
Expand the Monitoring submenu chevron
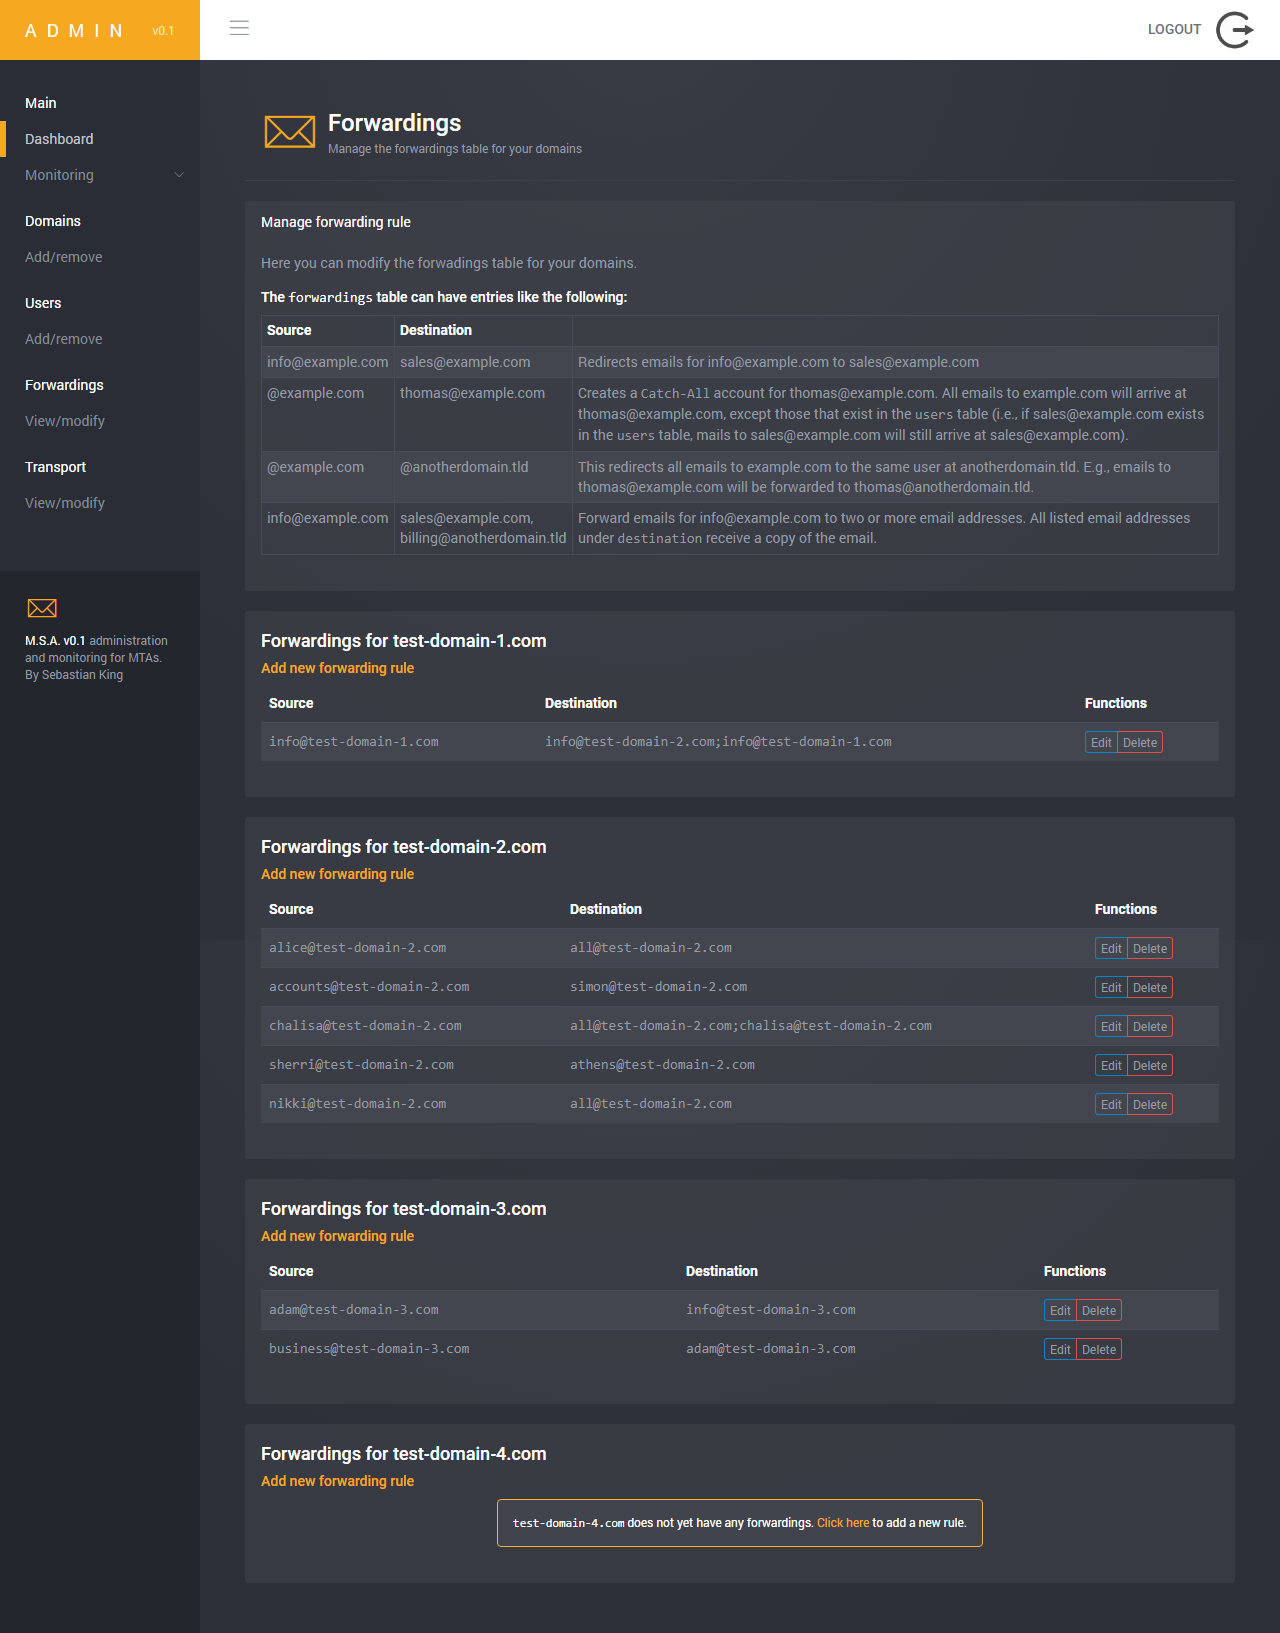click(x=179, y=175)
